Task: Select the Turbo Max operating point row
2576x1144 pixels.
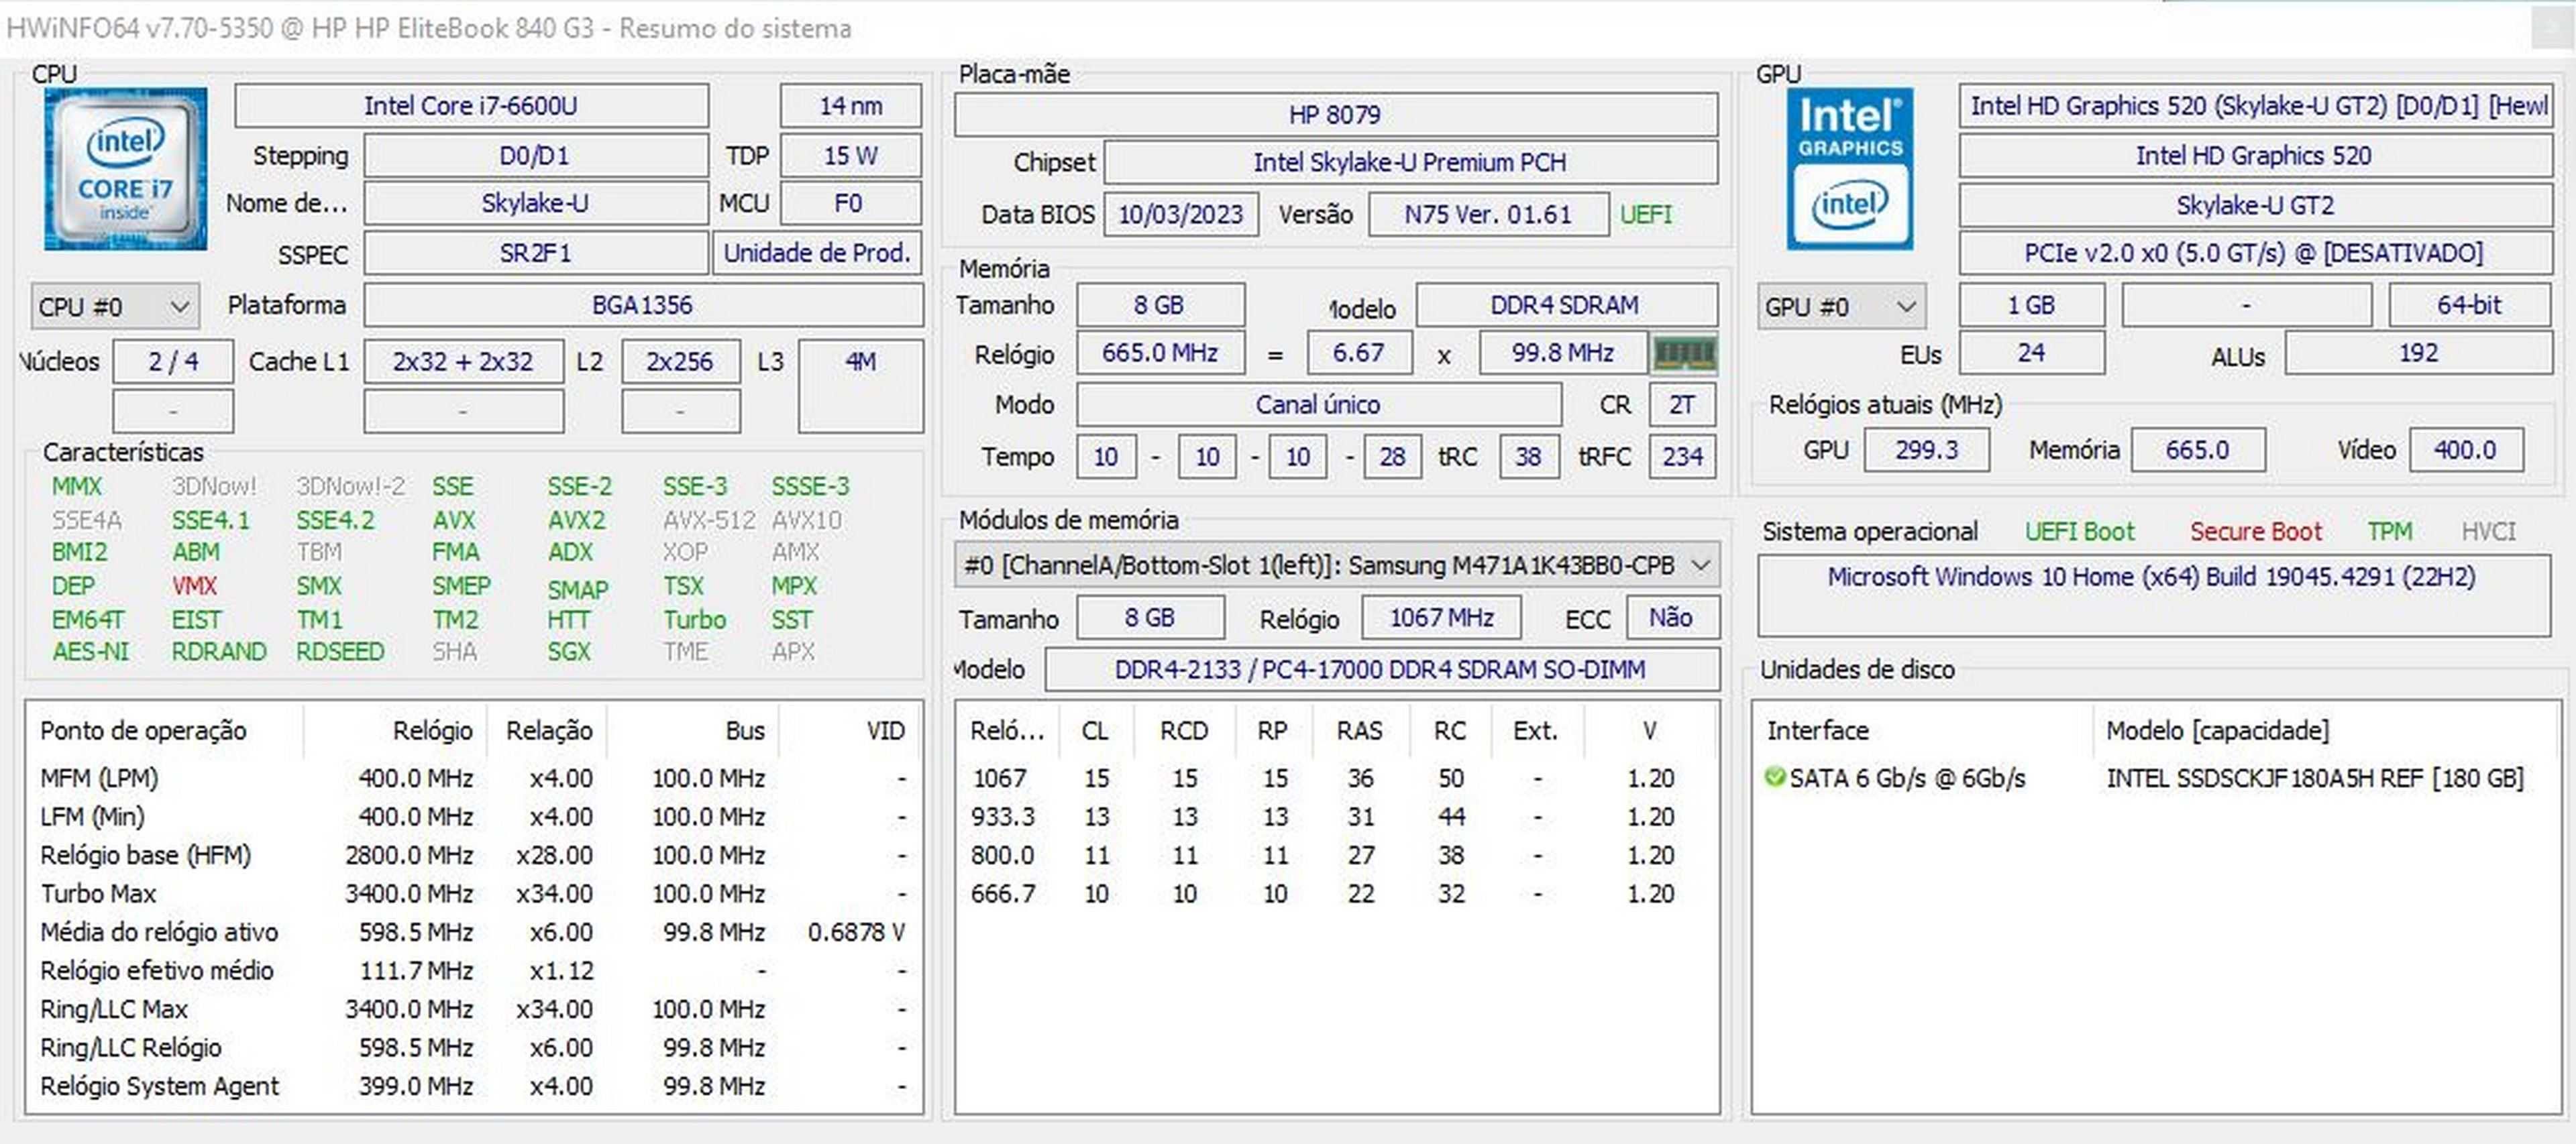Action: [472, 893]
